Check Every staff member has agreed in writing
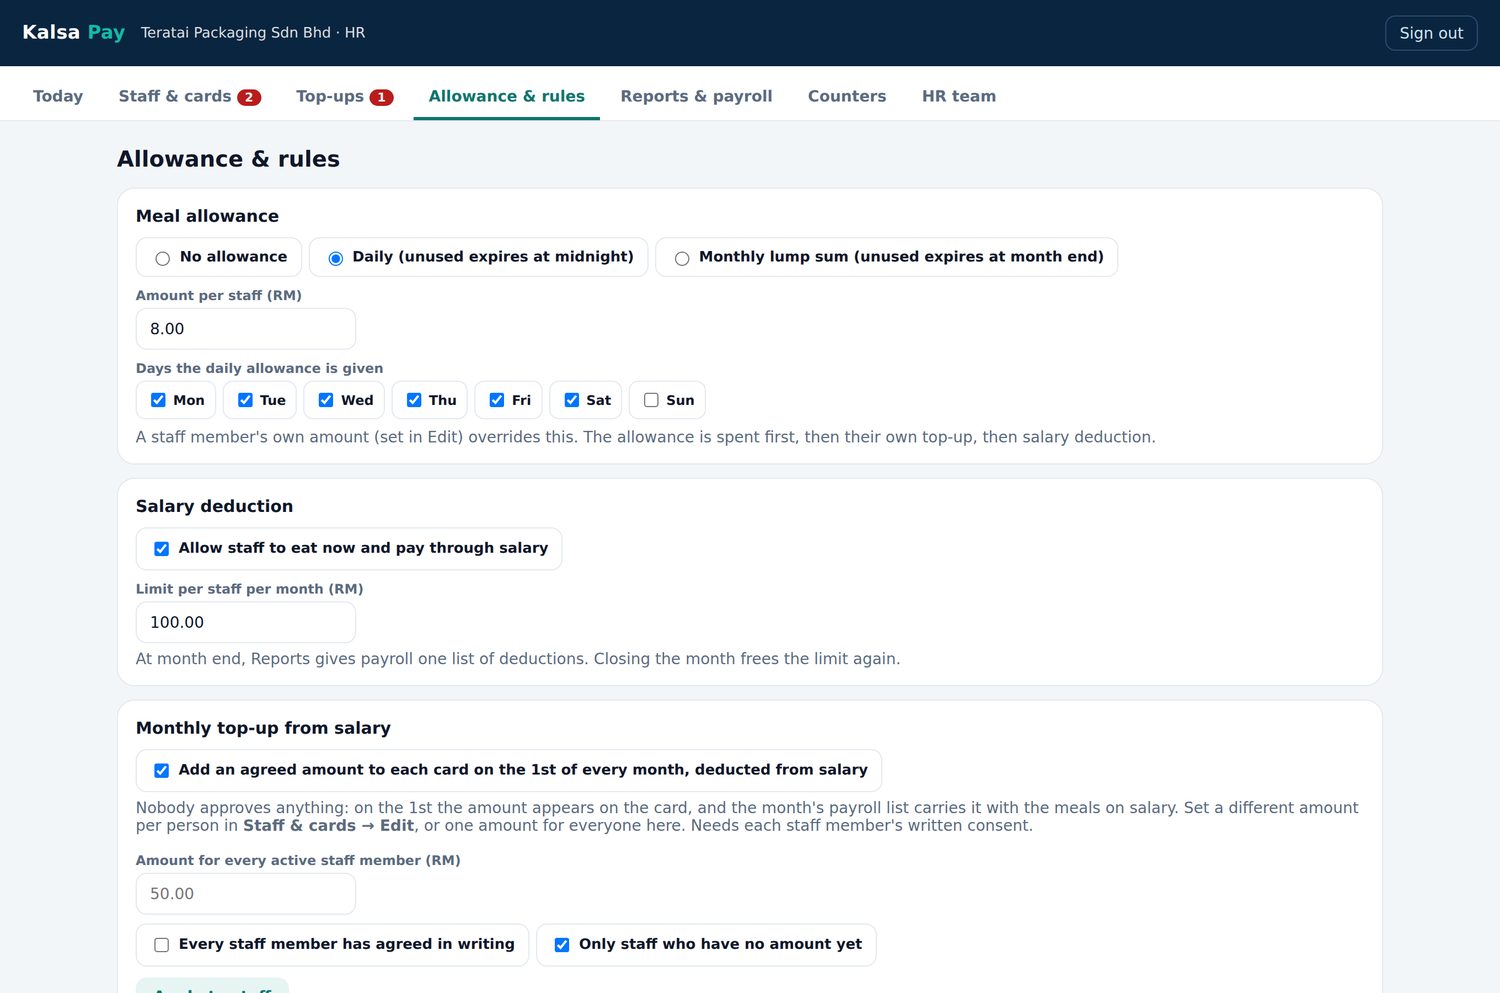The image size is (1500, 993). click(161, 945)
